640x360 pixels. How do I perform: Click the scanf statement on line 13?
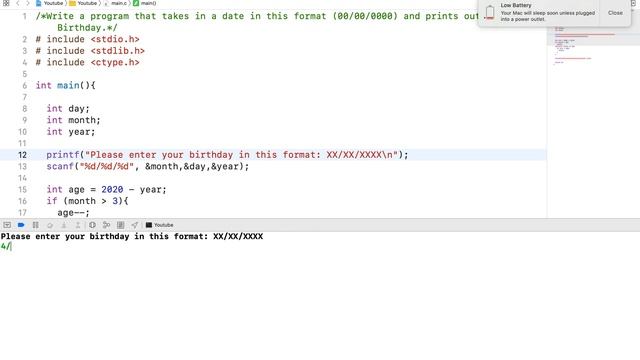click(x=147, y=167)
